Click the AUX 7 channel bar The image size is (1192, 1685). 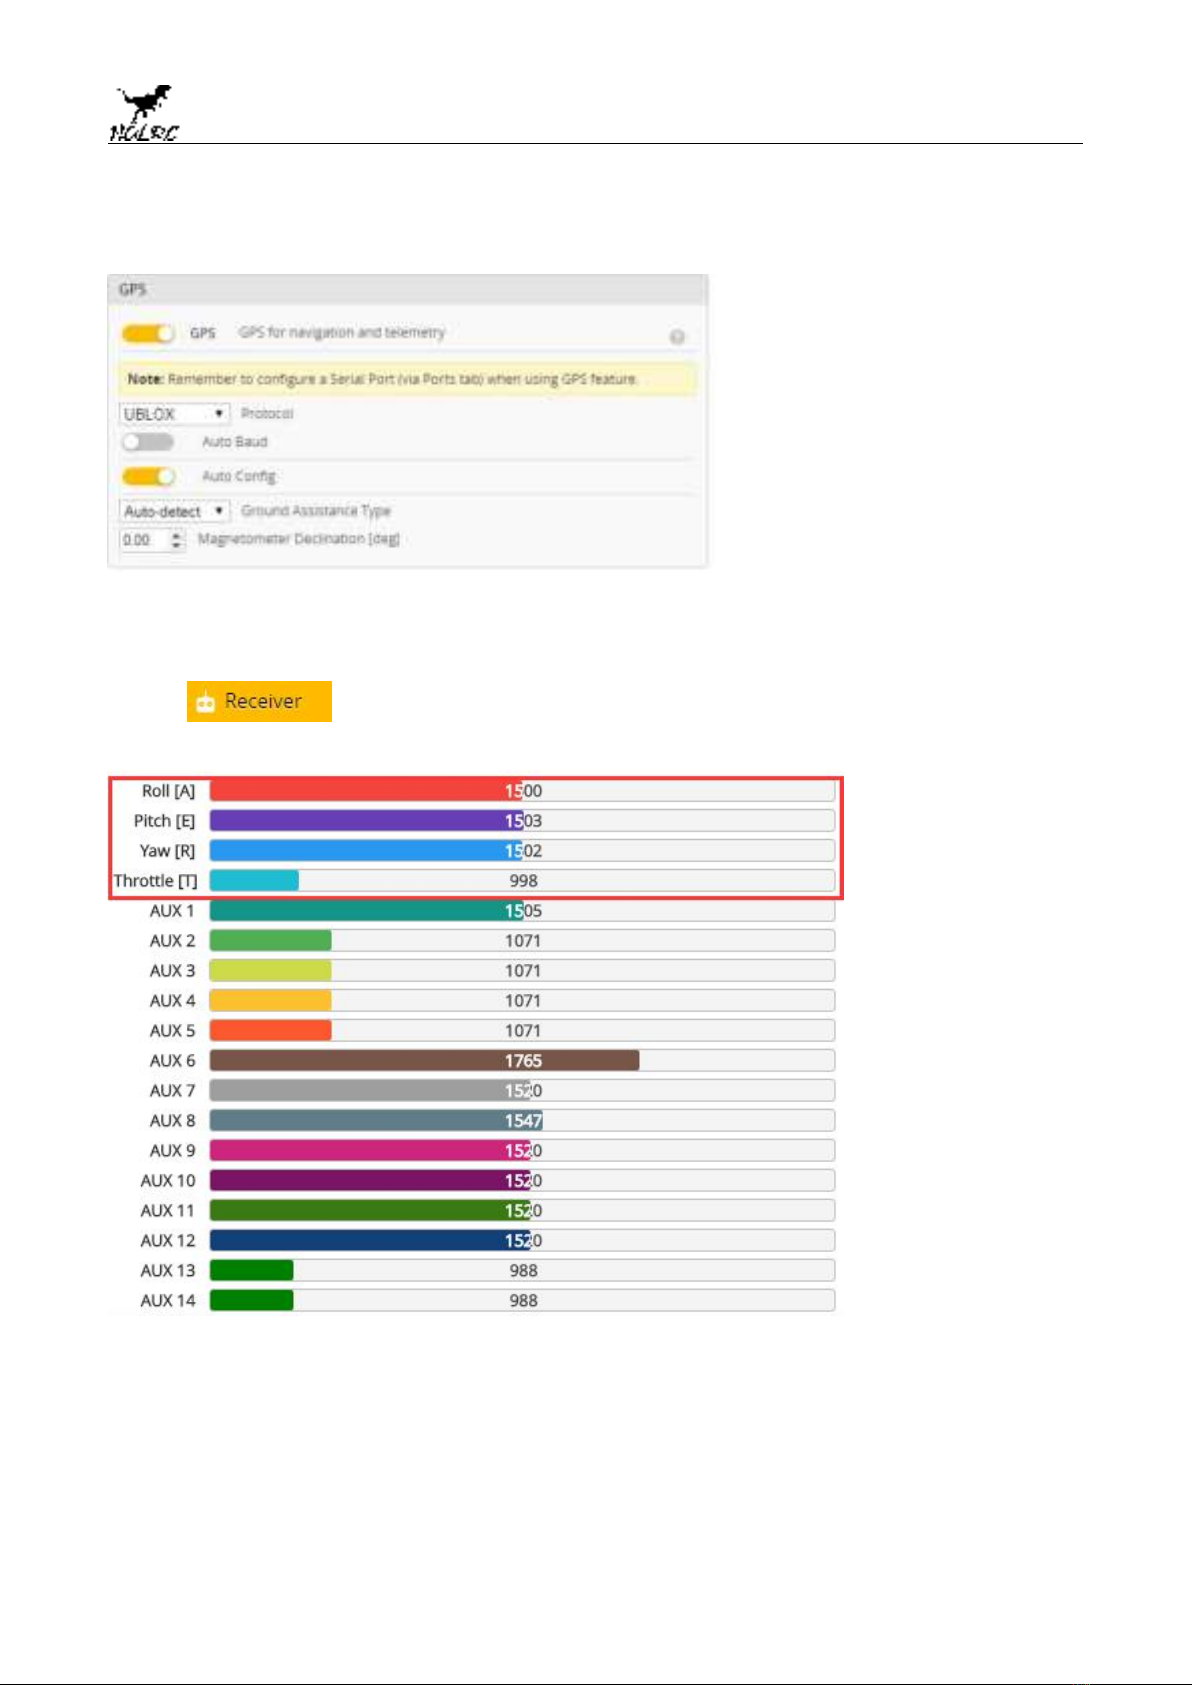coord(522,1091)
